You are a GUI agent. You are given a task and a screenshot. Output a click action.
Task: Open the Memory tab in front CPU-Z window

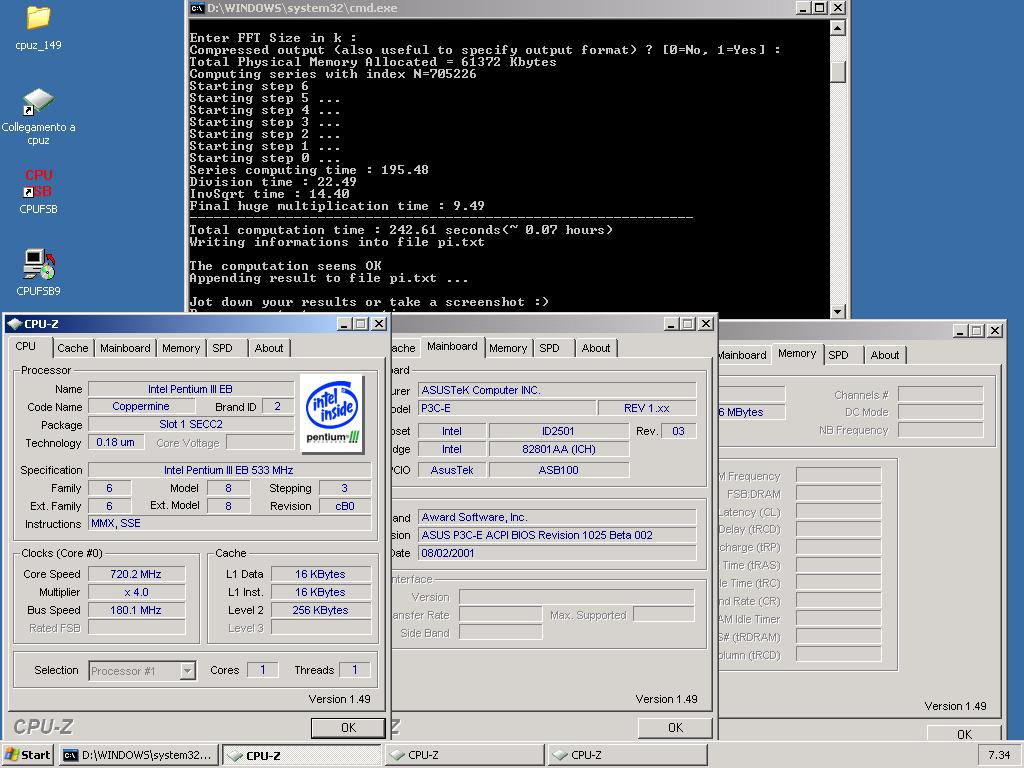click(181, 348)
